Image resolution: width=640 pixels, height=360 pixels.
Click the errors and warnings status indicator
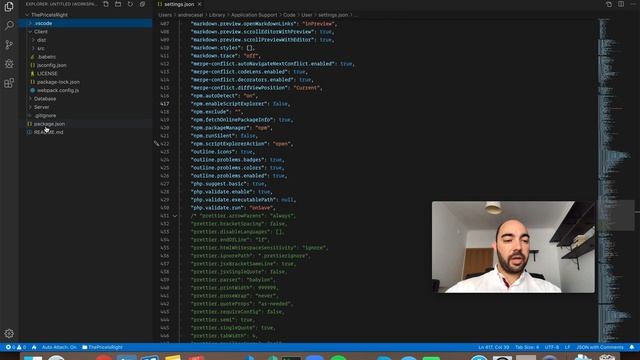point(16,347)
